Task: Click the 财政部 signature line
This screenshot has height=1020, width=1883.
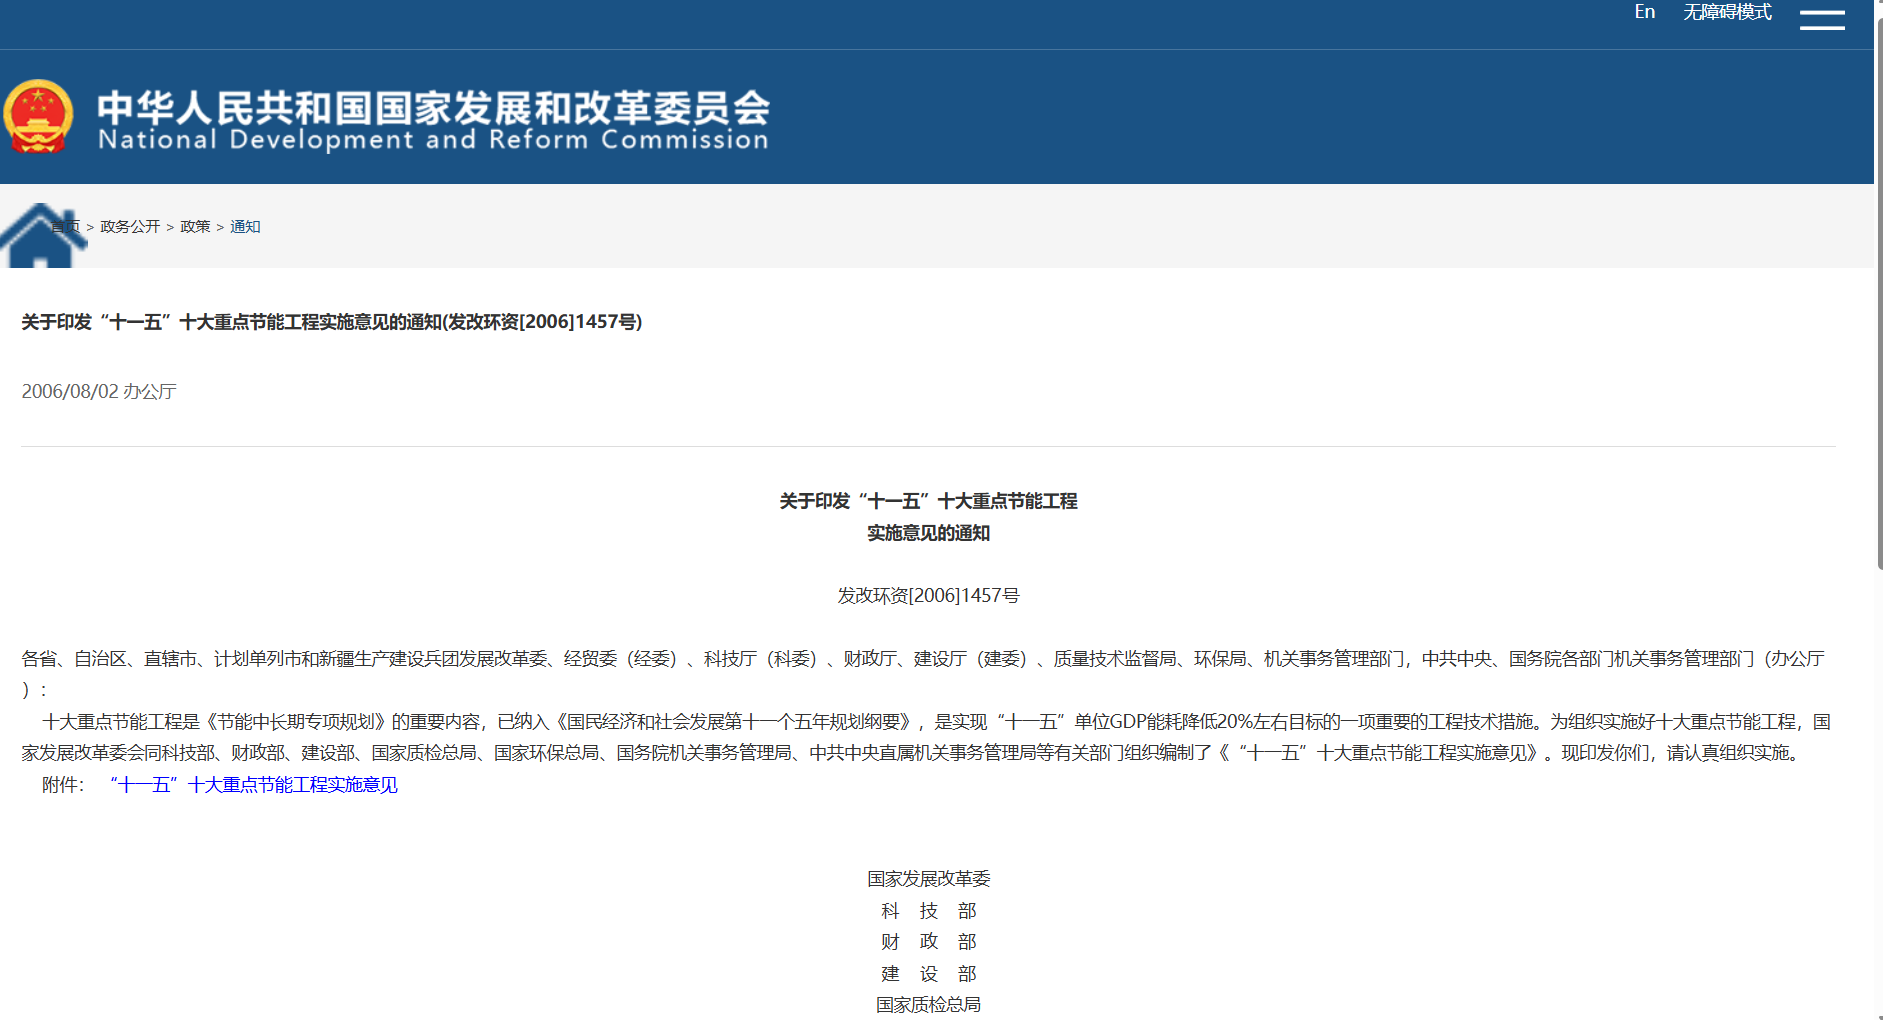Action: 928,942
